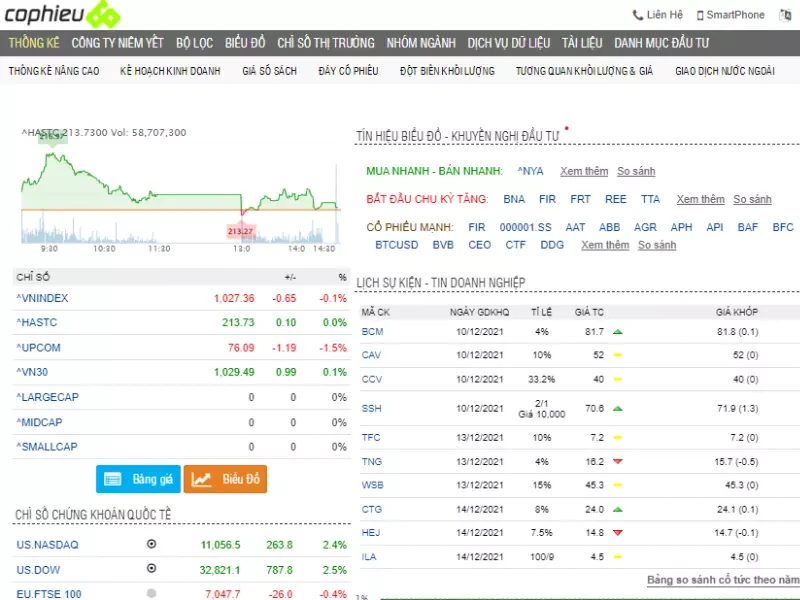Click So sánh next to ^NYA
This screenshot has height=600, width=800.
click(636, 171)
